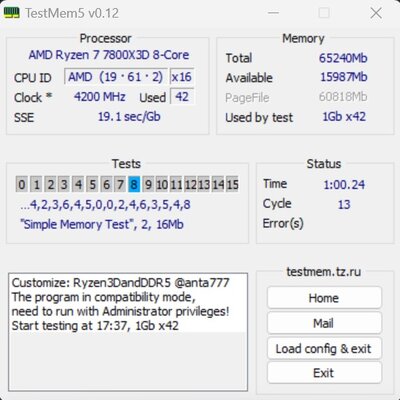Minimize the TestMem5 window
Screen dimensions: 400x400
click(x=273, y=13)
